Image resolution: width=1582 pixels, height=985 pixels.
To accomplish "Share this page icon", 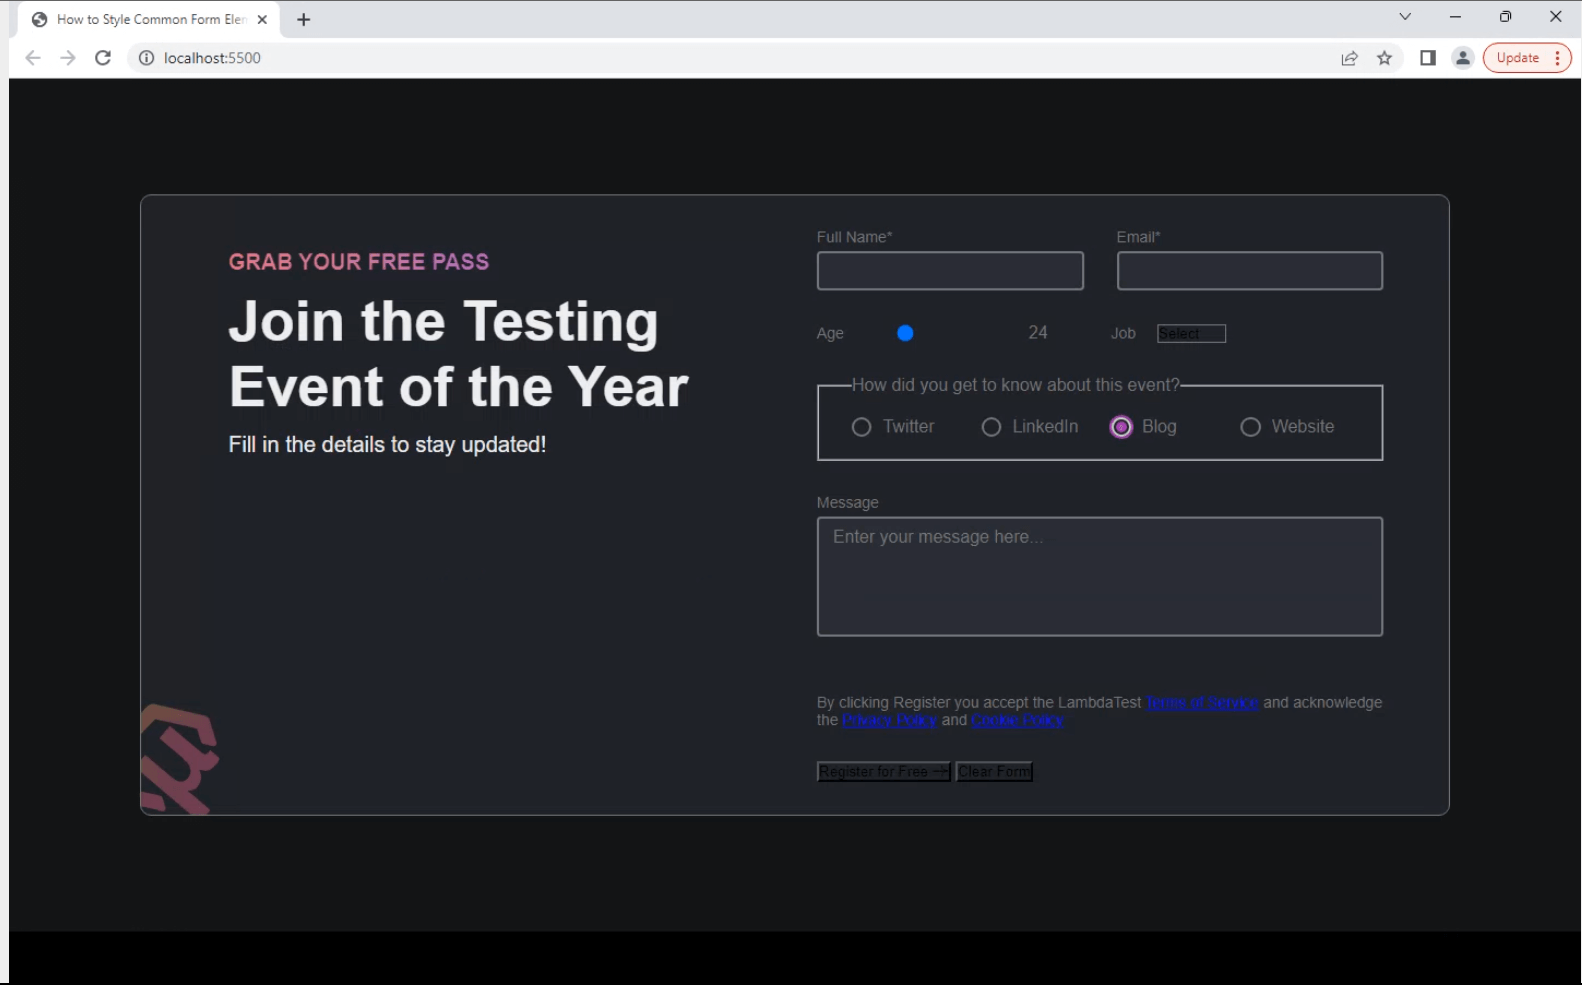I will coord(1349,58).
